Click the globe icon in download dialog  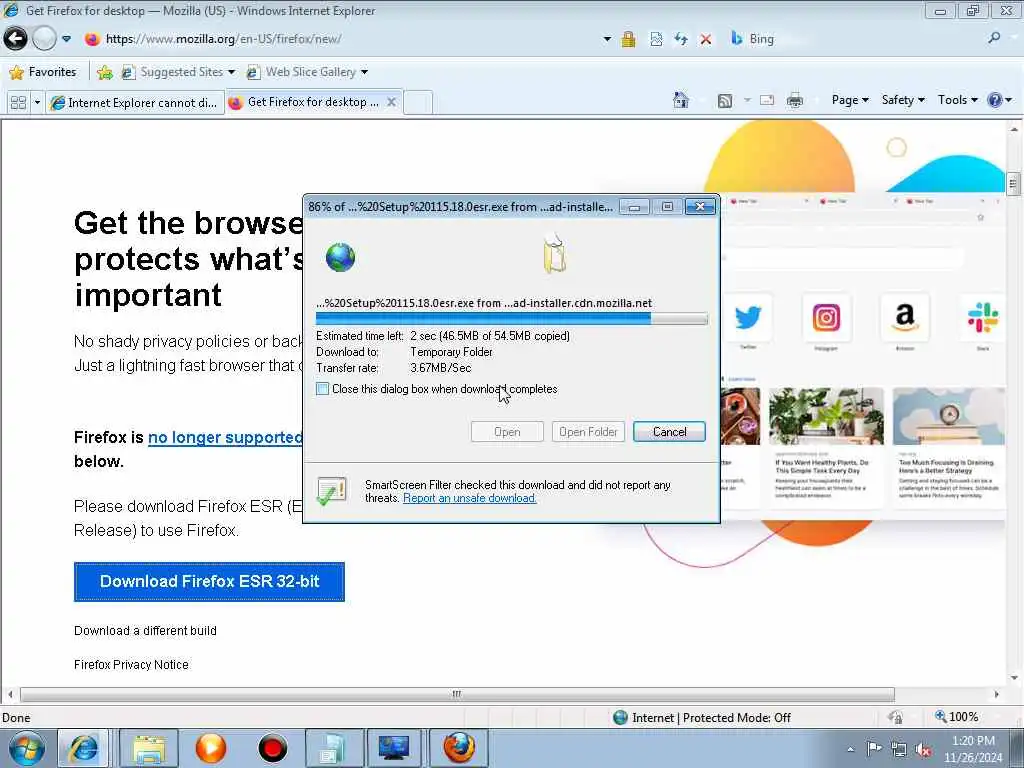pyautogui.click(x=340, y=257)
